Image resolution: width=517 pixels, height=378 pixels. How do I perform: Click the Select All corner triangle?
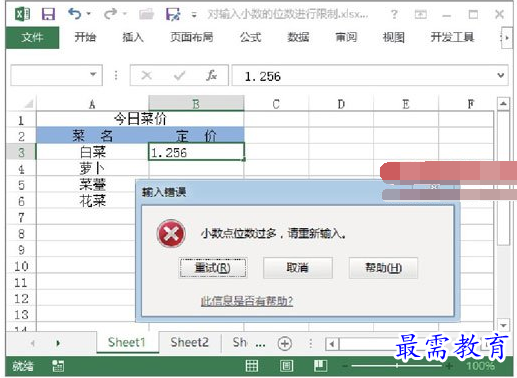[28, 104]
